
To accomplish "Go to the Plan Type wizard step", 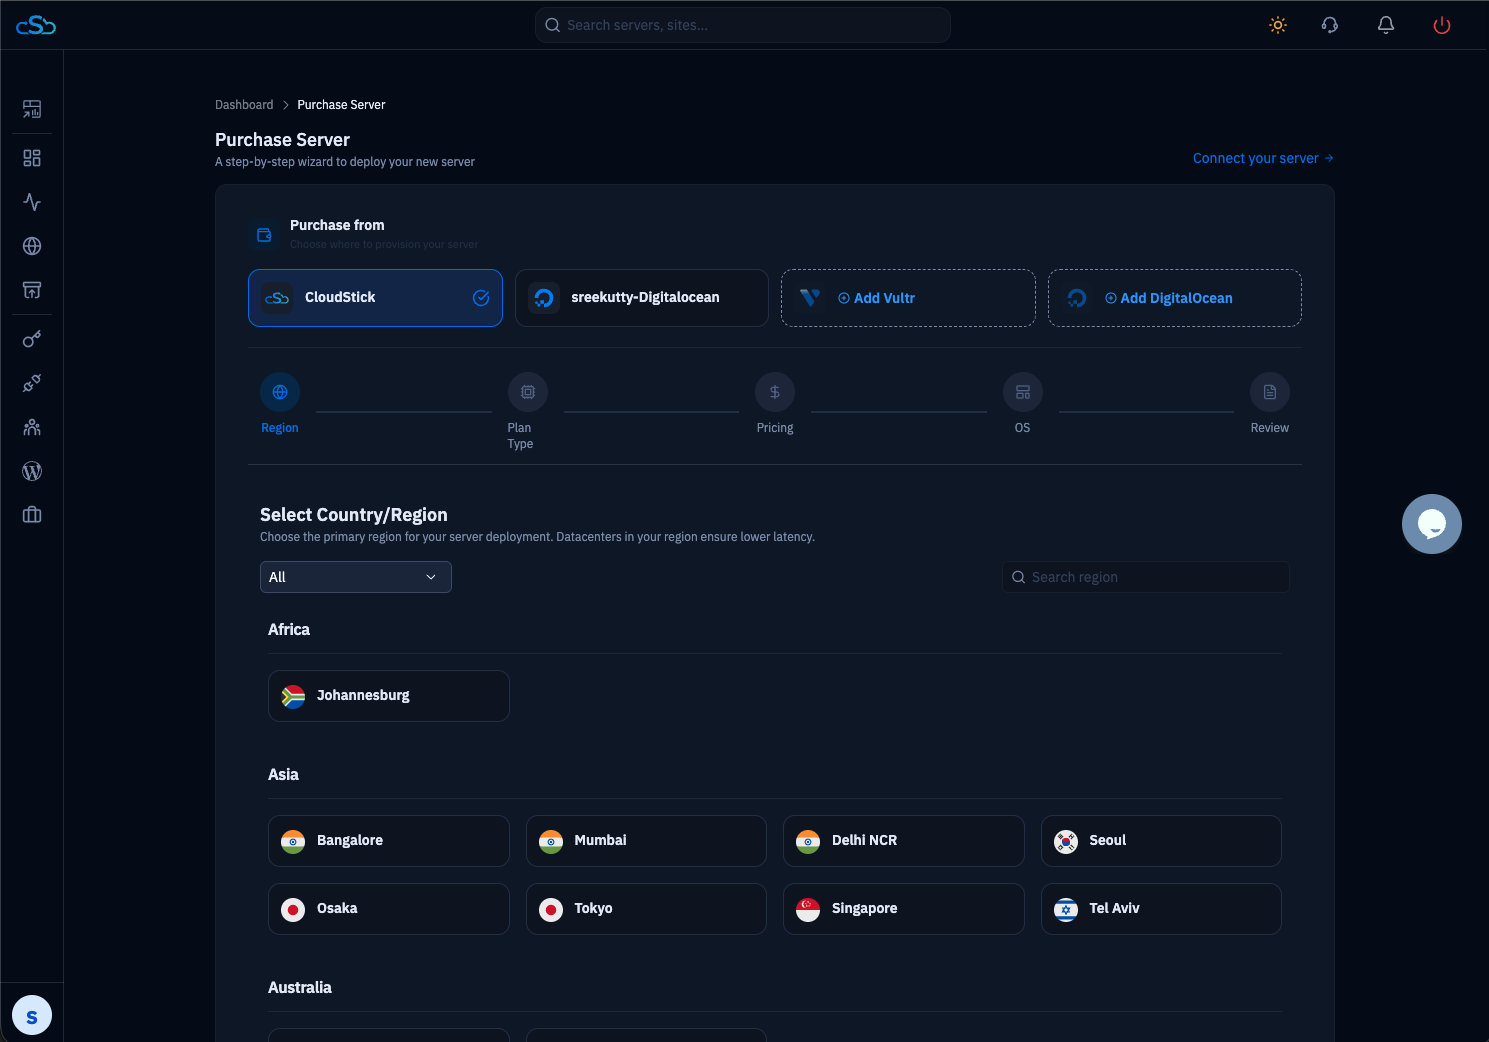I will coord(526,412).
